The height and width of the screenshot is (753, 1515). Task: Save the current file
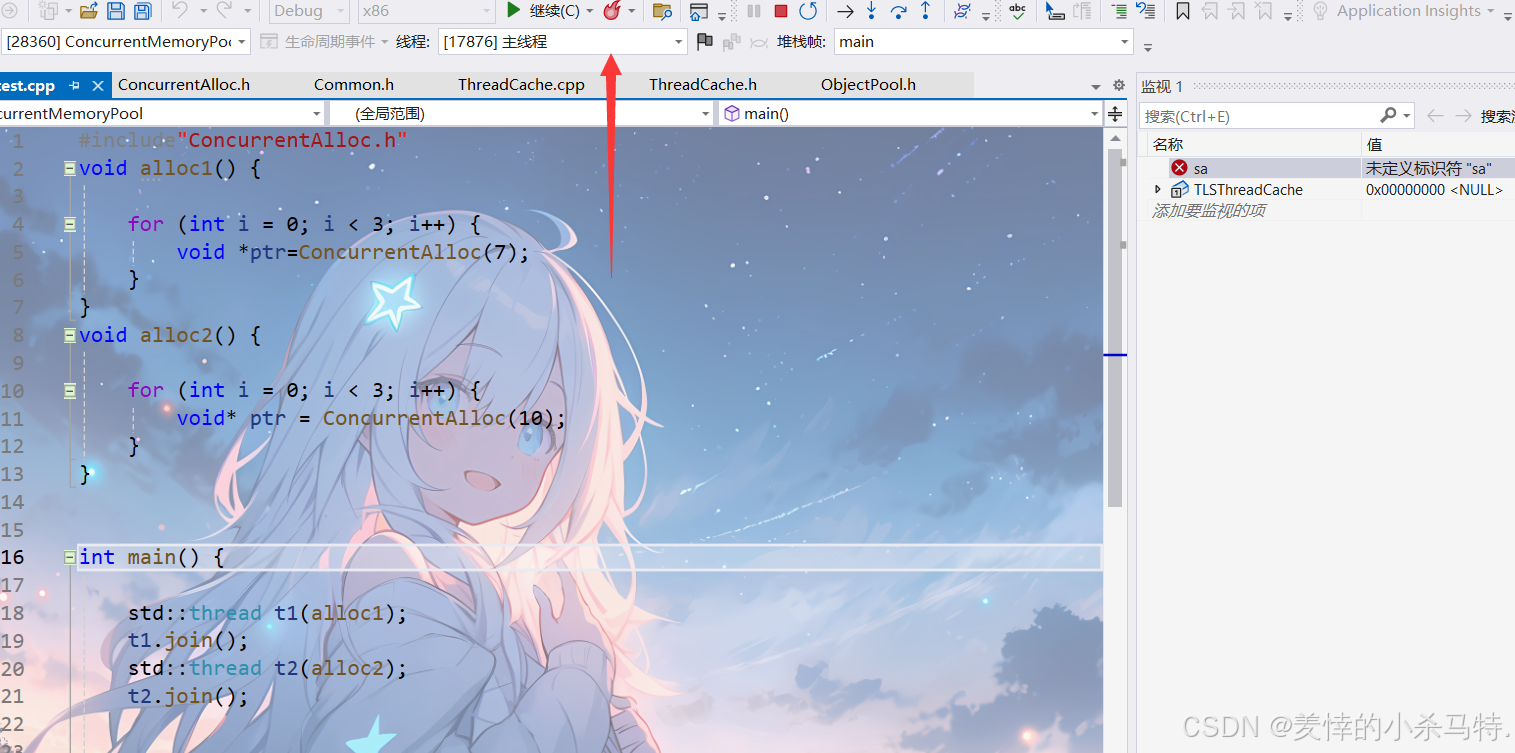pos(115,11)
